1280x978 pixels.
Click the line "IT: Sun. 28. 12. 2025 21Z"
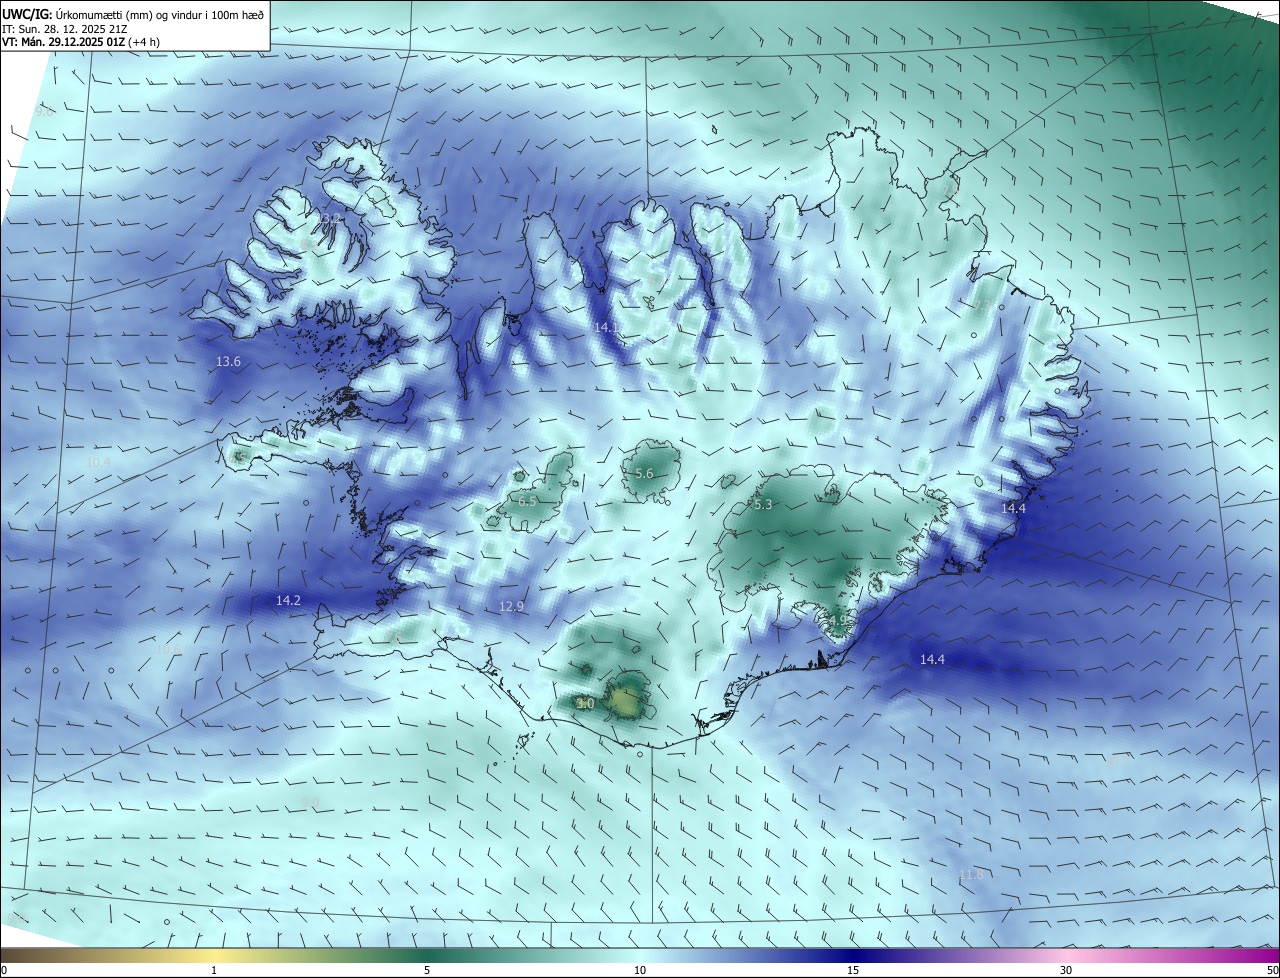pos(63,29)
